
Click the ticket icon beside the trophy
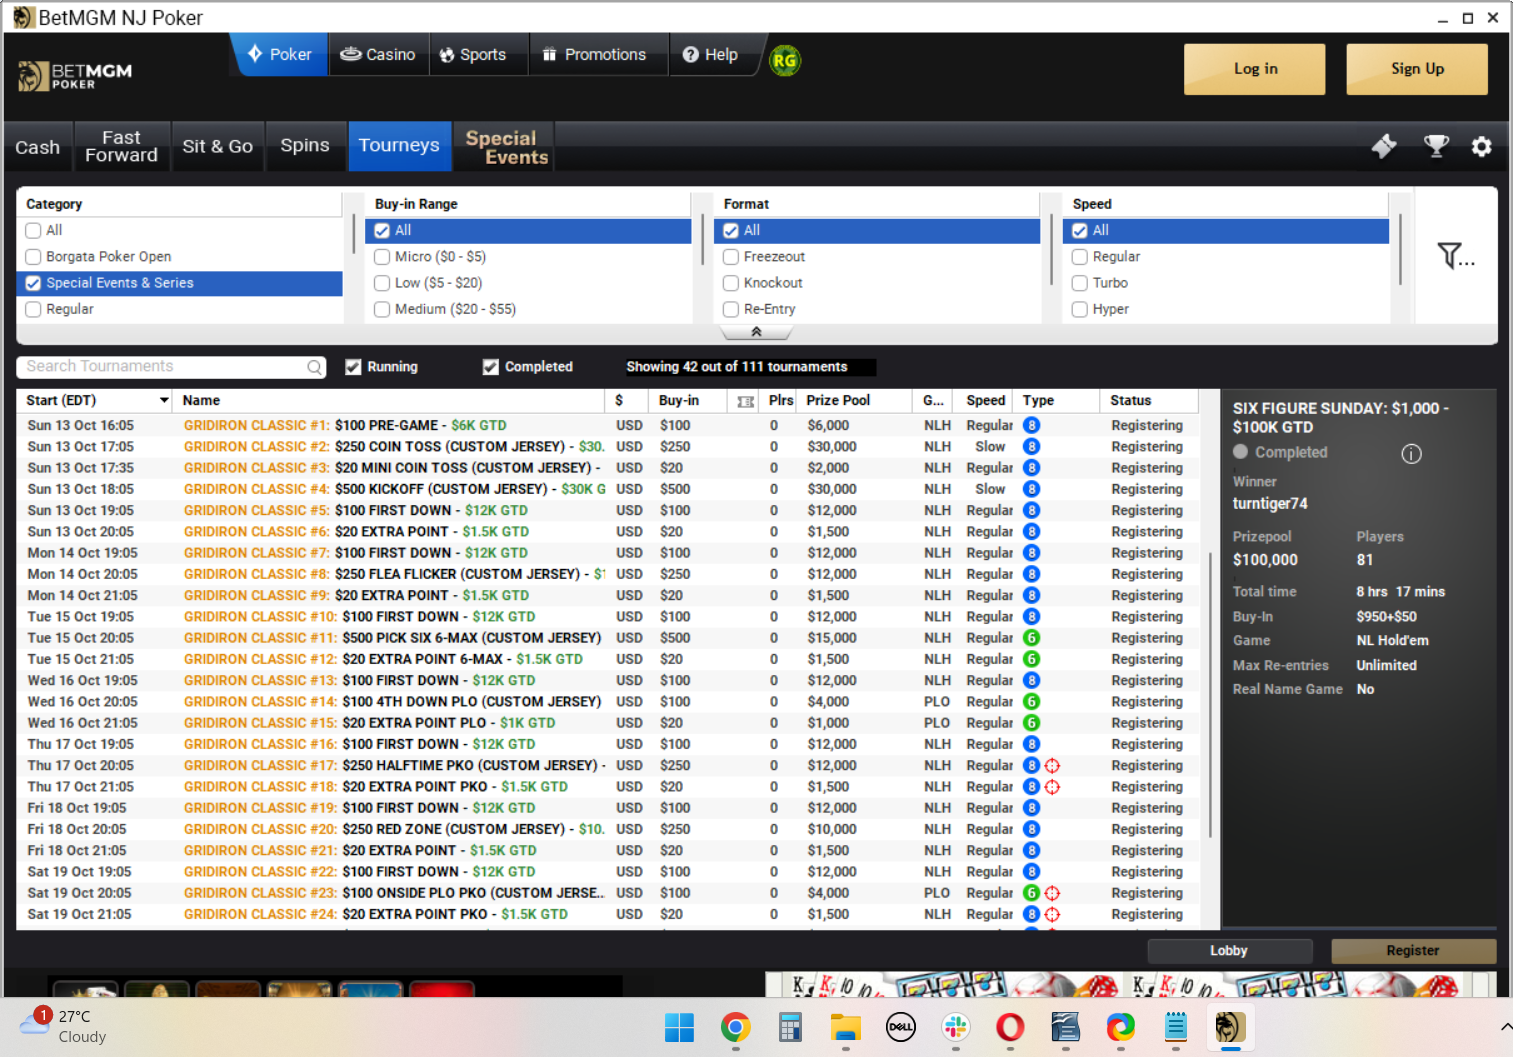click(1384, 146)
